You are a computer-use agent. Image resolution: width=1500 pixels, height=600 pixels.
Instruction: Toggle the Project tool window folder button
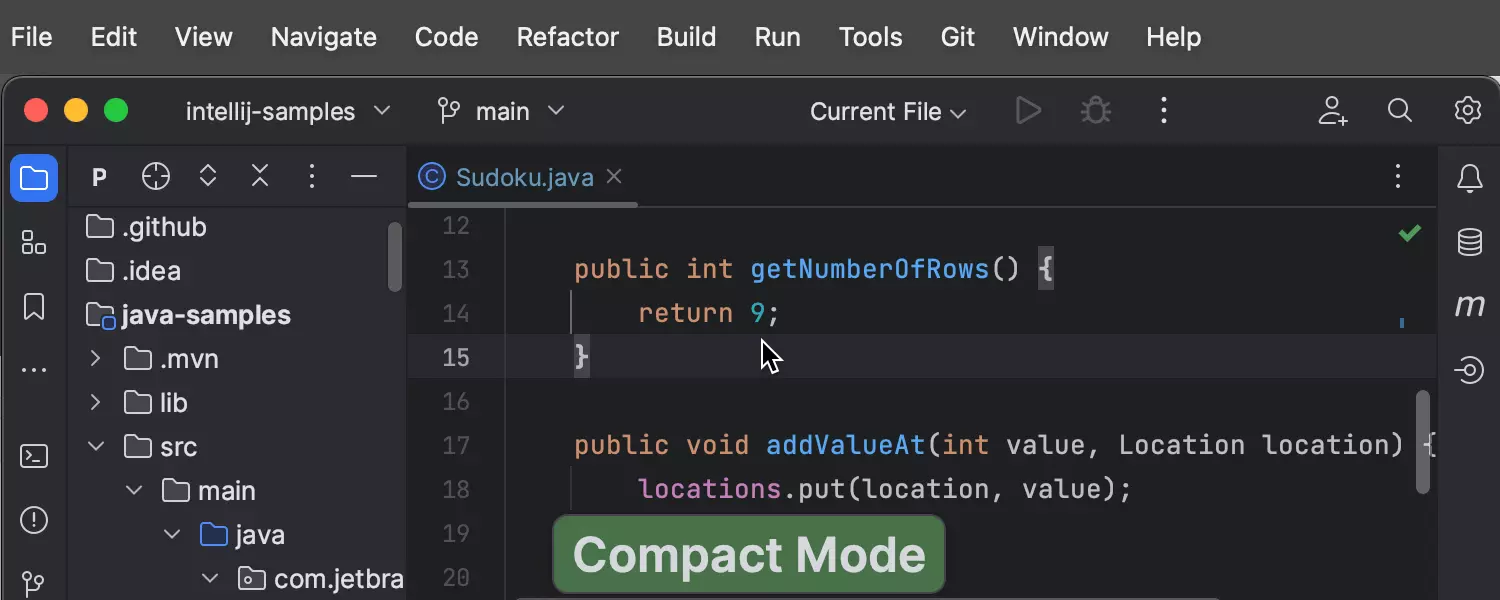point(34,179)
